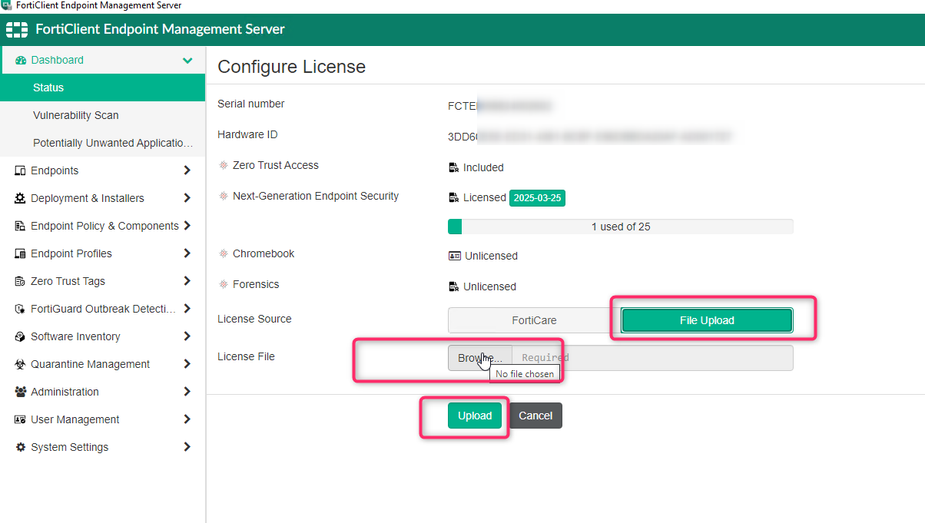The width and height of the screenshot is (925, 523).
Task: Expand the Software Inventory section
Action: click(x=187, y=337)
